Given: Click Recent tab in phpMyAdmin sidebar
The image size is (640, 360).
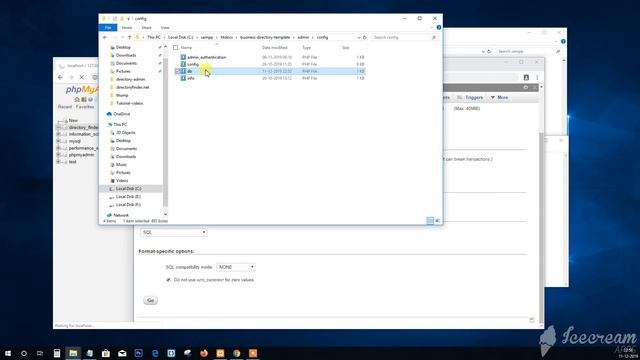Looking at the screenshot, I should click(65, 107).
